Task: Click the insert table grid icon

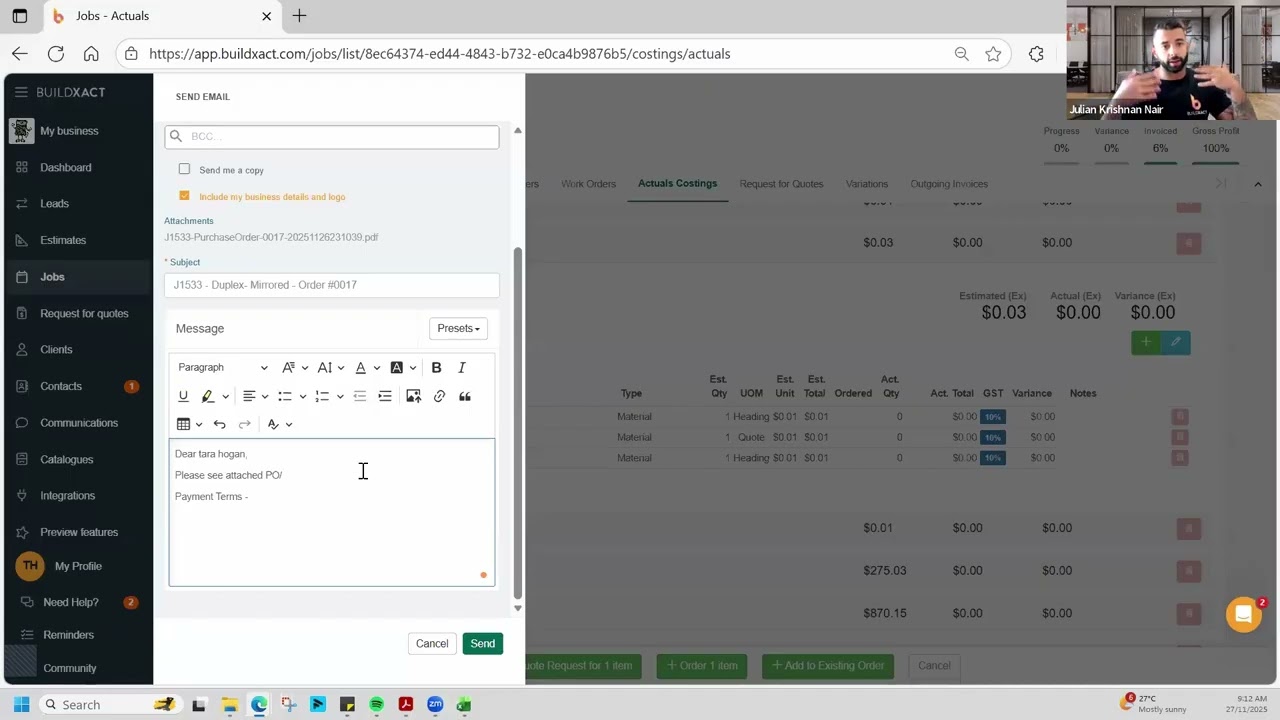Action: click(x=183, y=425)
